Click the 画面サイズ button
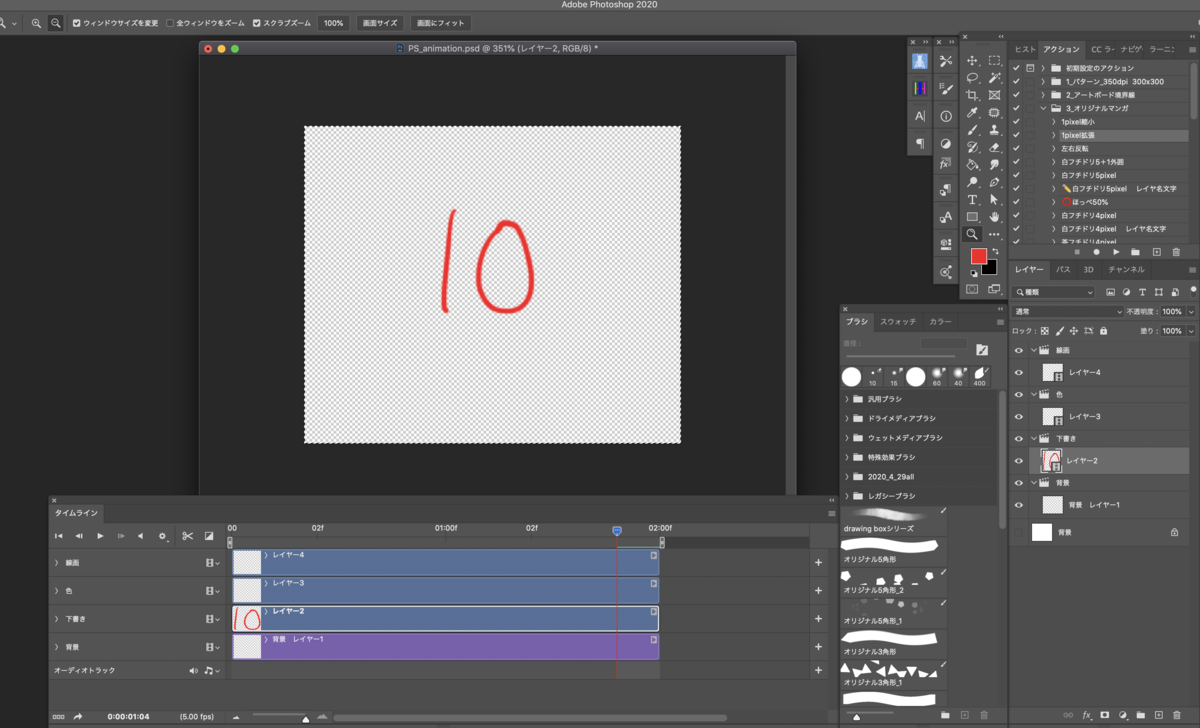This screenshot has height=728, width=1200. pyautogui.click(x=380, y=23)
